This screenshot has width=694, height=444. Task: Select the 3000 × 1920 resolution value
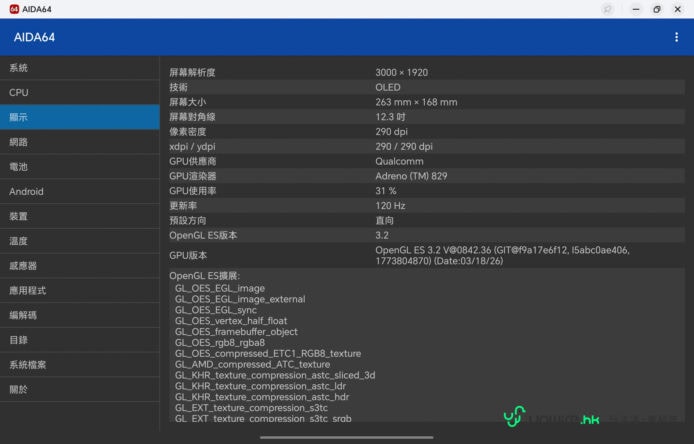tap(401, 73)
